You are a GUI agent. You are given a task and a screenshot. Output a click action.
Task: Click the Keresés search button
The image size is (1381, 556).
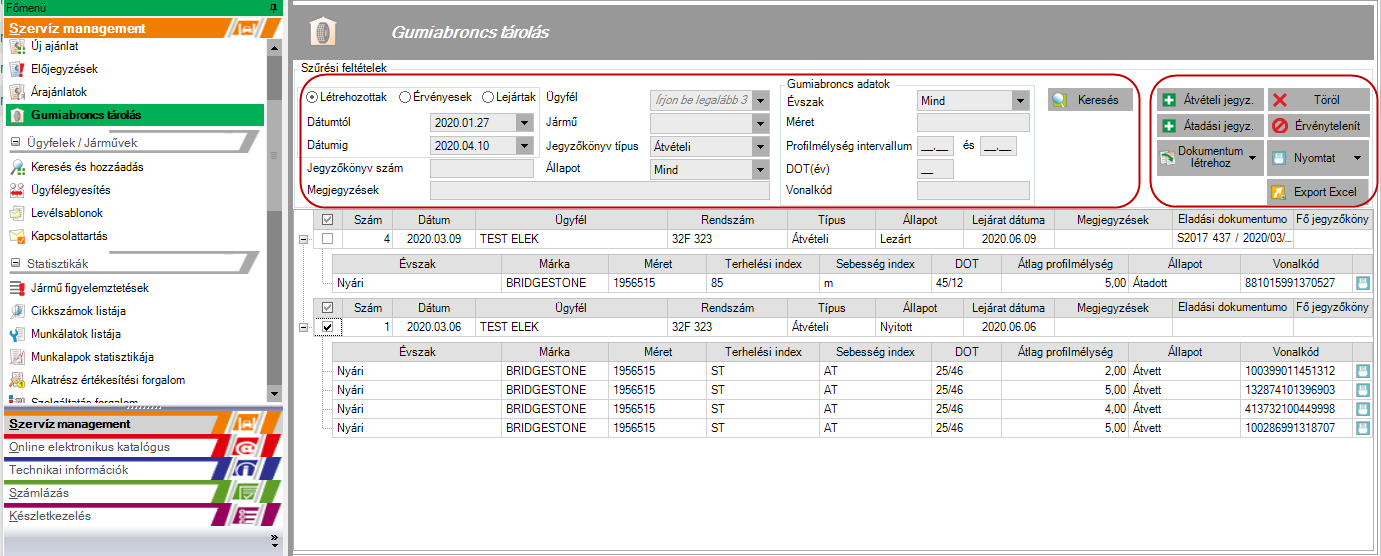(x=1090, y=100)
